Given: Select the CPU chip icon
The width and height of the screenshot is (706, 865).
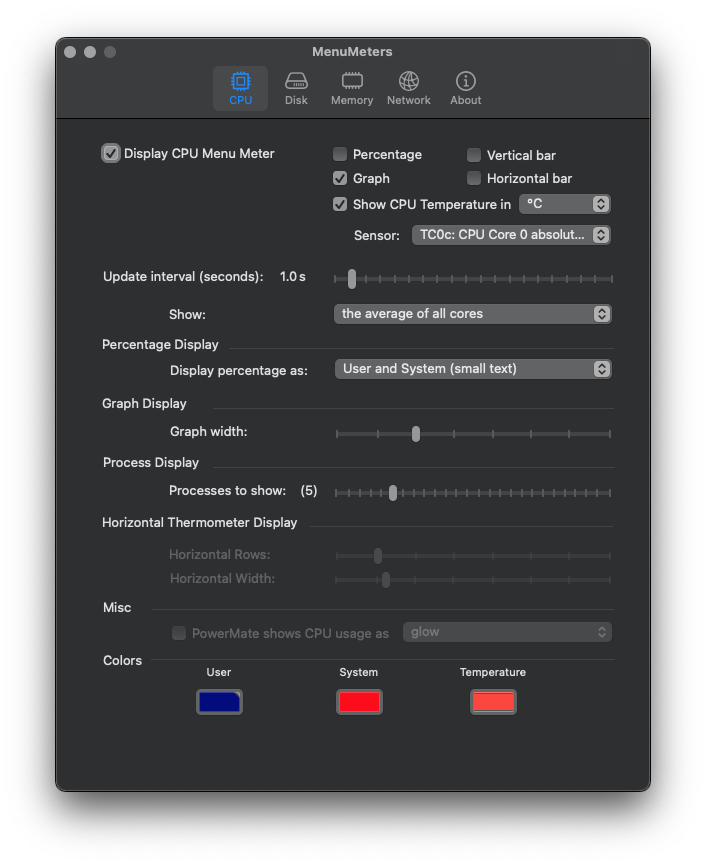Looking at the screenshot, I should (x=240, y=82).
